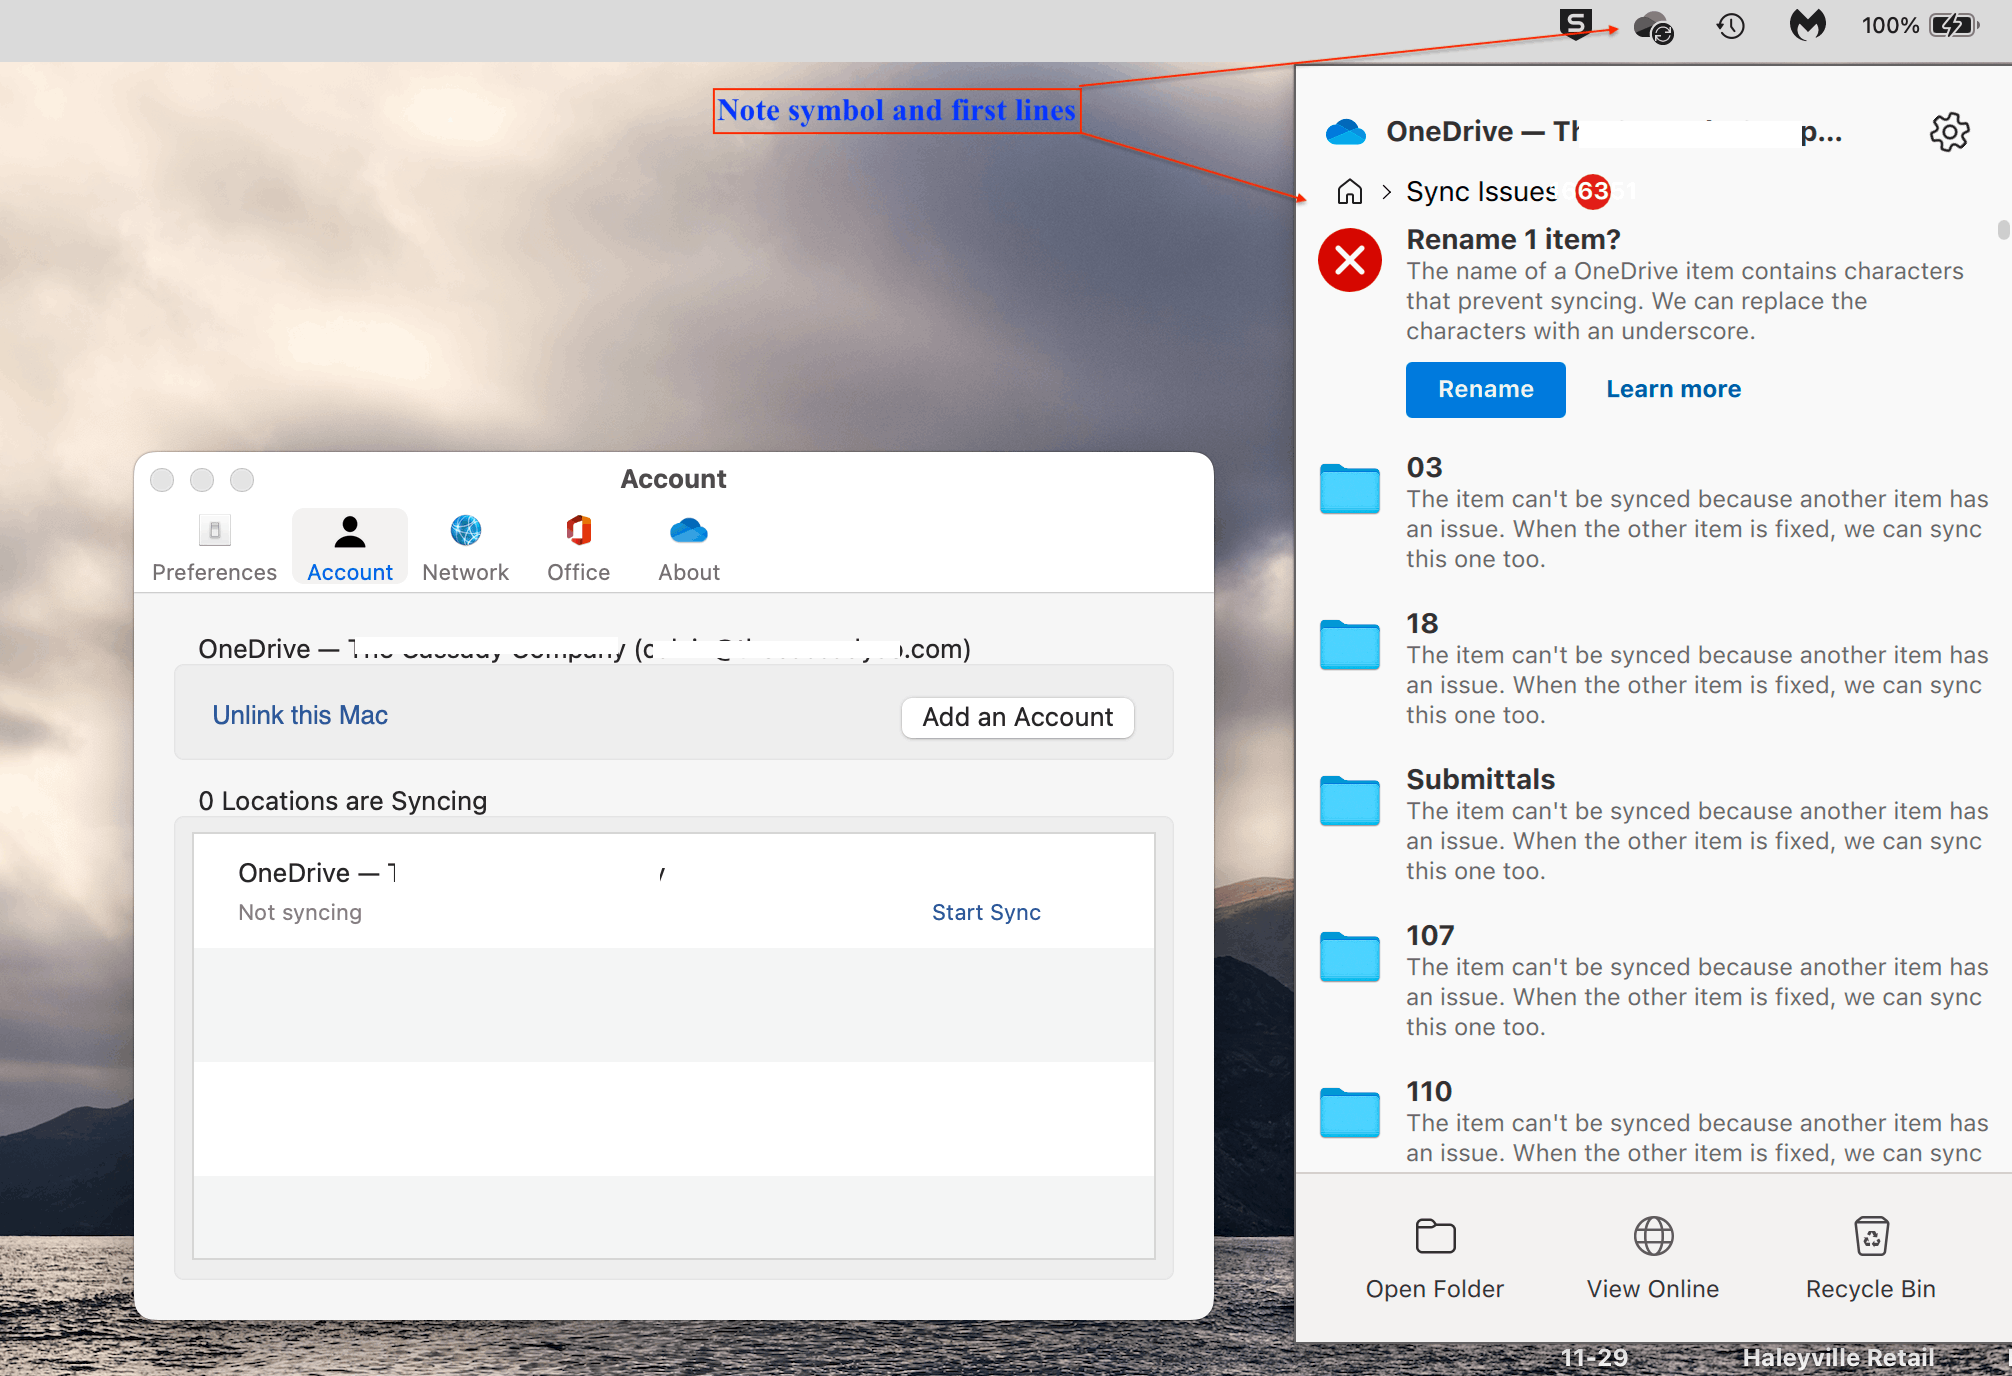Click folder icon beside 03
This screenshot has width=2012, height=1376.
pyautogui.click(x=1349, y=489)
